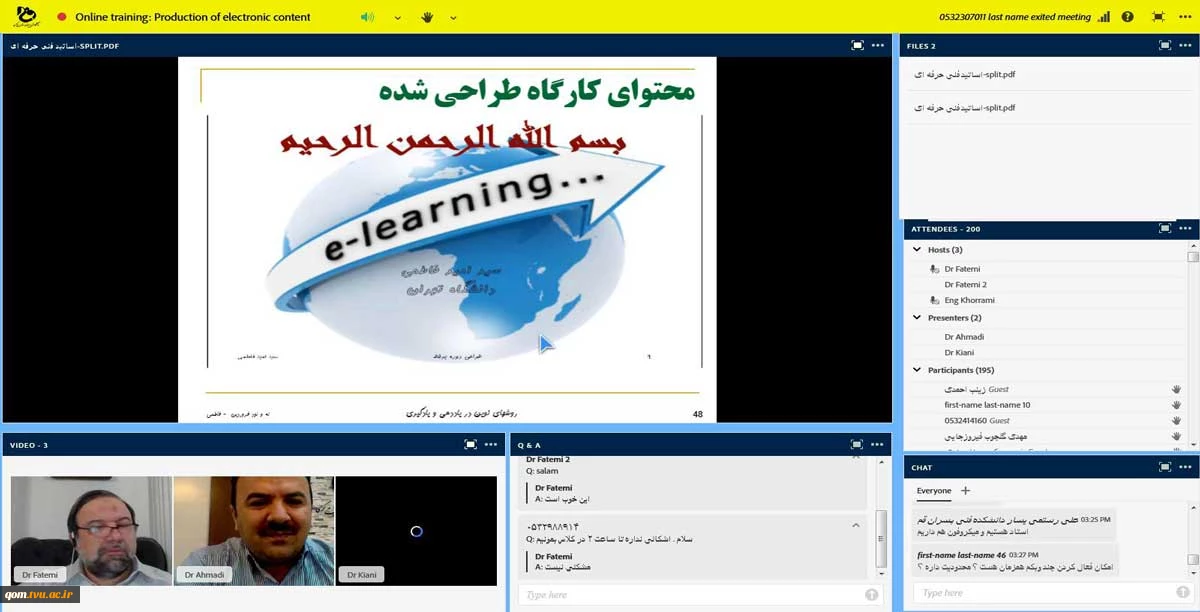Select the second split.pdf file in Files pod
Viewport: 1200px width, 612px height.
point(964,108)
